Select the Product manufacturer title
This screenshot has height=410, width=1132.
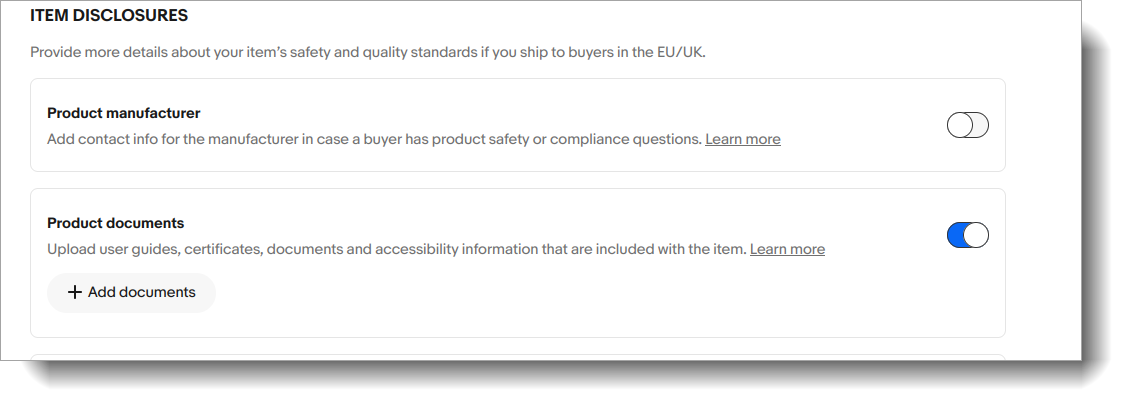[124, 113]
